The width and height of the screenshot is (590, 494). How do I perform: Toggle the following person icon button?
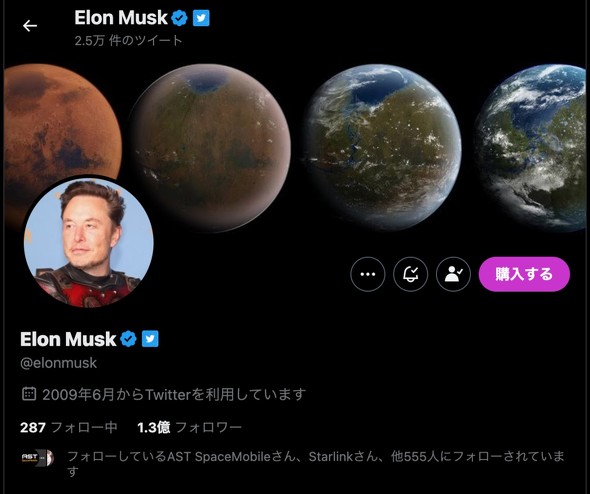(453, 274)
